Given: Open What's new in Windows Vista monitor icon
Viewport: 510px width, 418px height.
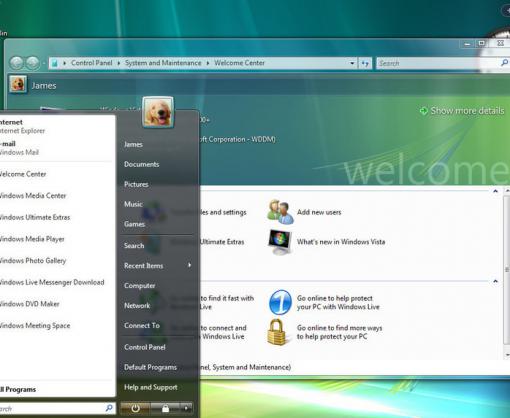Looking at the screenshot, I should [x=280, y=242].
